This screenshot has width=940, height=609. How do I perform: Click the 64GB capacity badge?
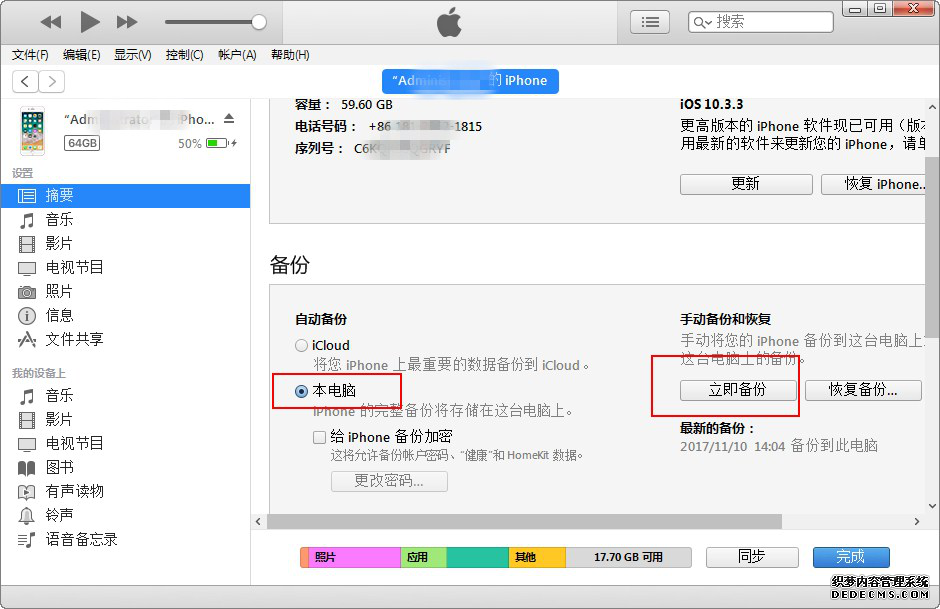coord(82,143)
